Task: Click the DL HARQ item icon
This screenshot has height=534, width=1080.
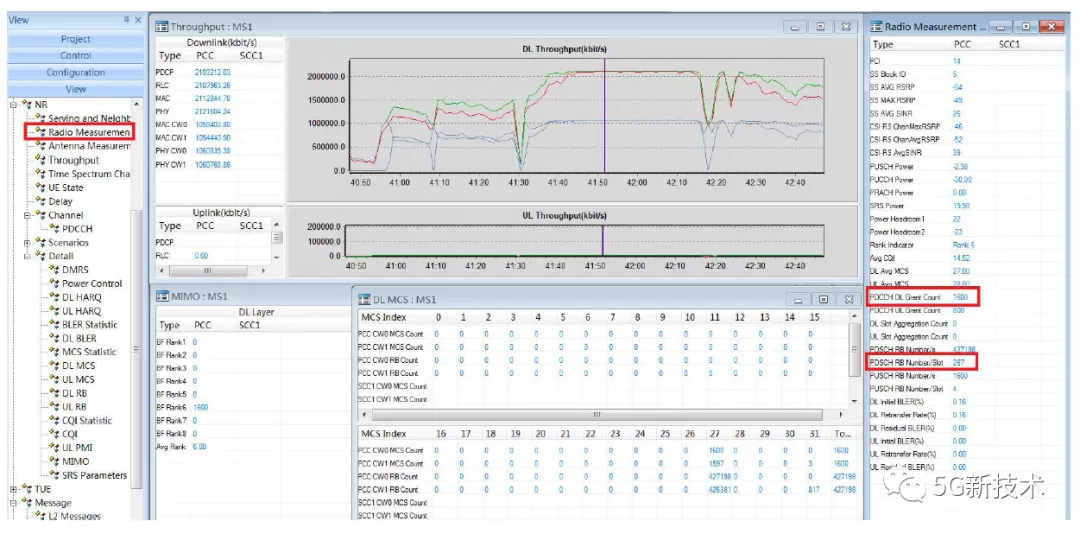Action: tap(54, 297)
